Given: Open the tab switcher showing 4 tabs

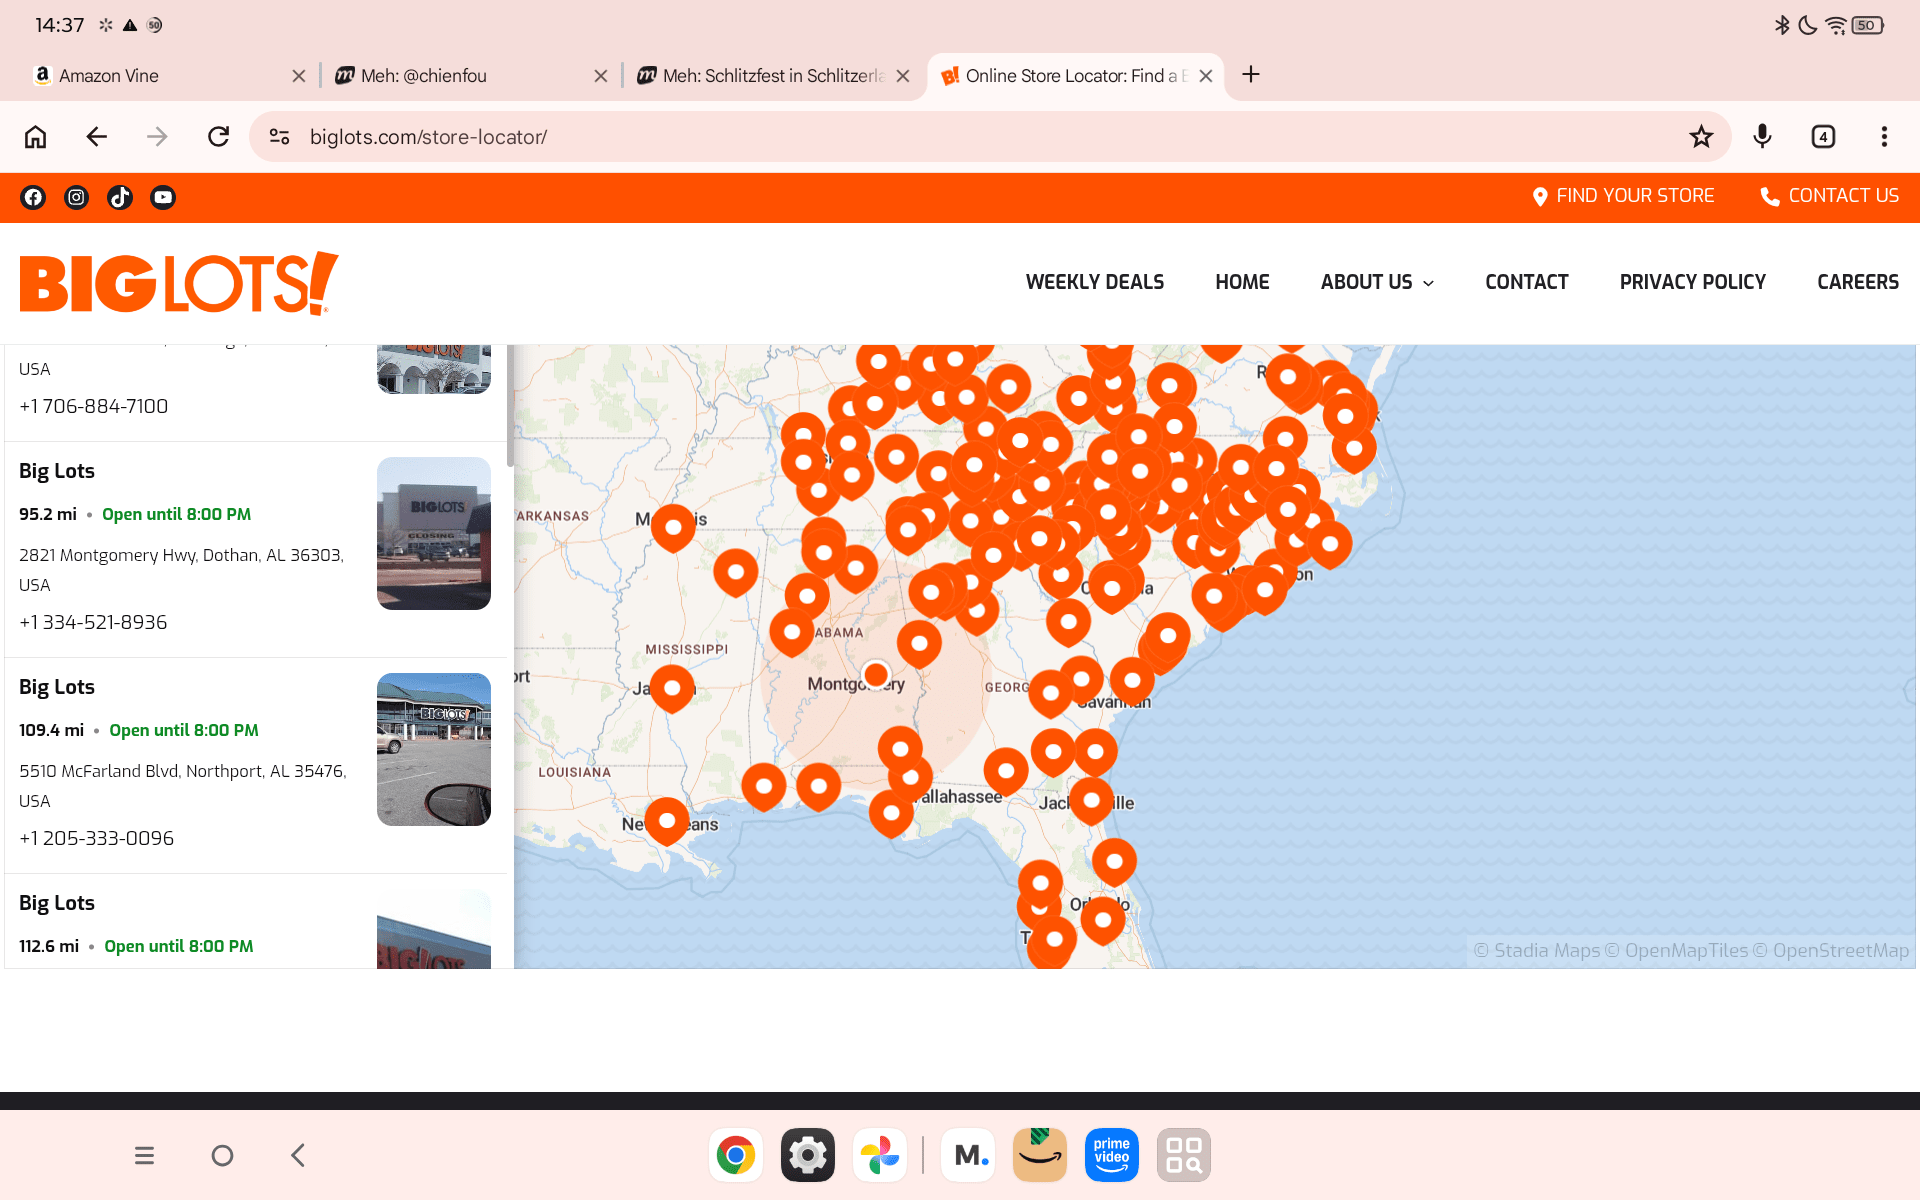Looking at the screenshot, I should pos(1823,137).
